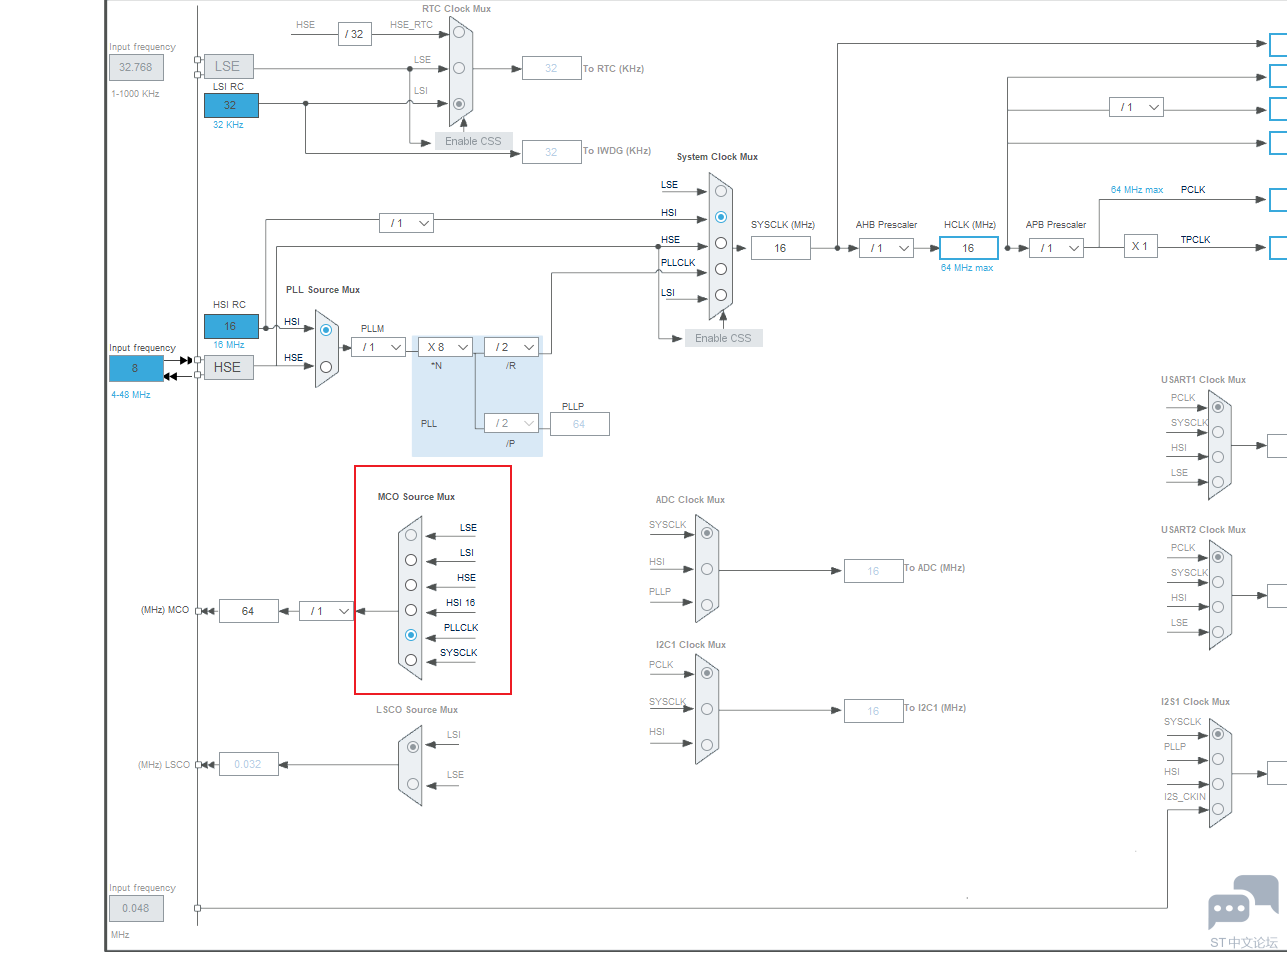Select PCLK in USART1 Clock Mux

click(x=1218, y=407)
